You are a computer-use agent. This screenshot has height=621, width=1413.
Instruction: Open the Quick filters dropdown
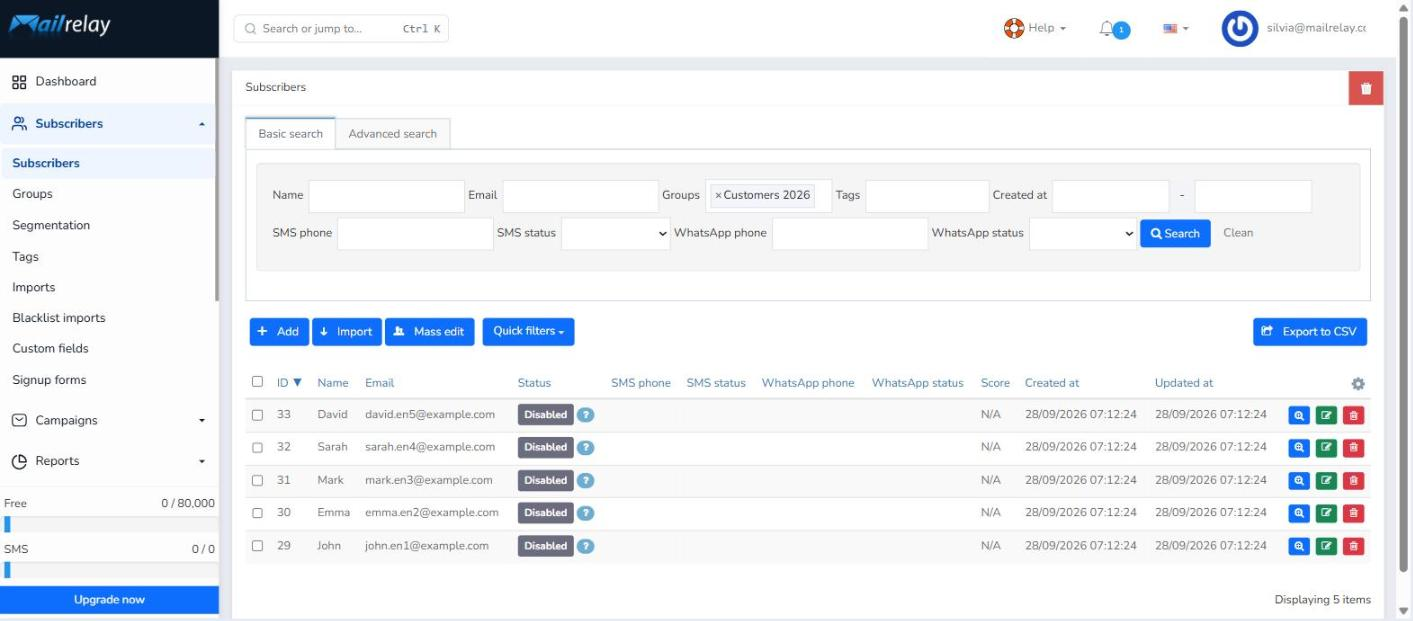click(528, 332)
